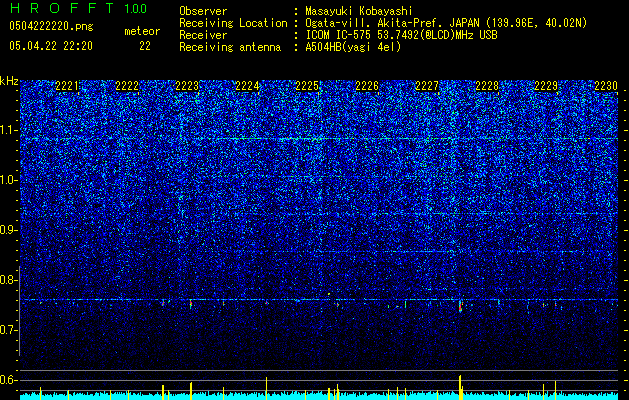Click the meteor count label
629x400 pixels.
pyautogui.click(x=142, y=31)
